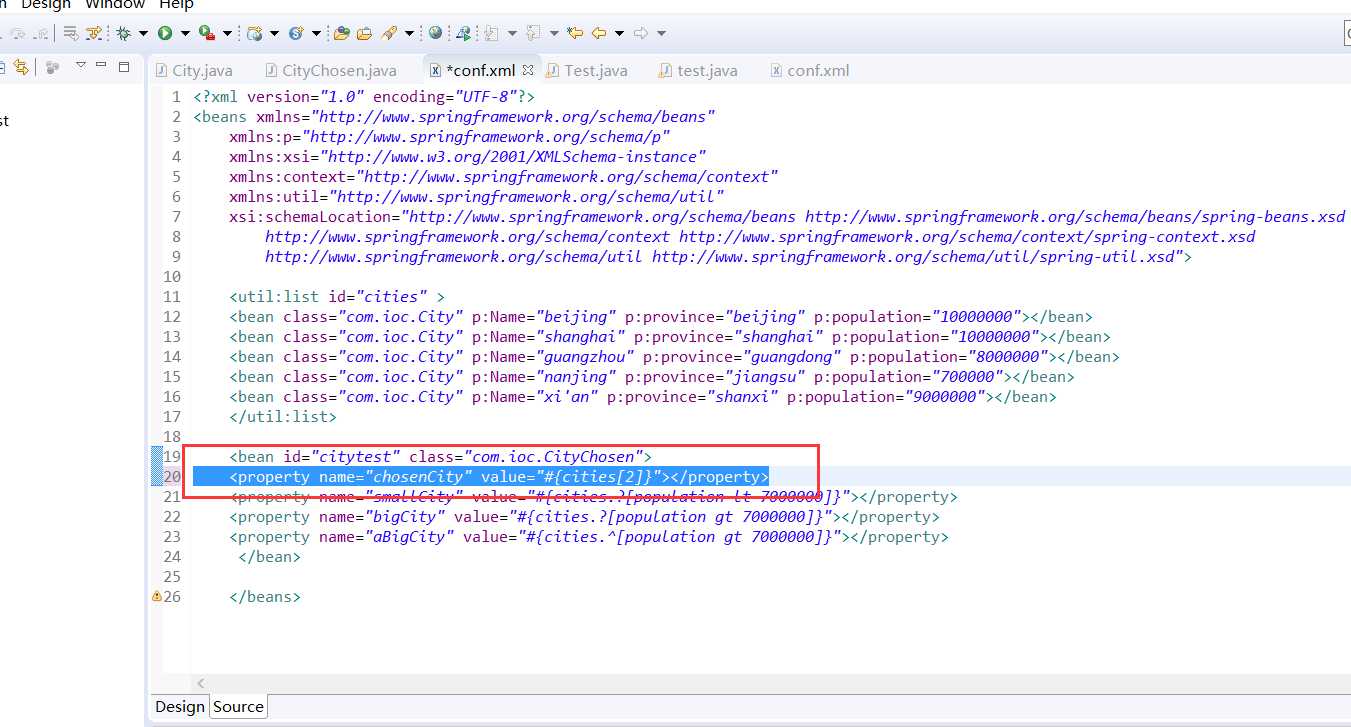Open the left panel View Menu triangle

tap(81, 66)
